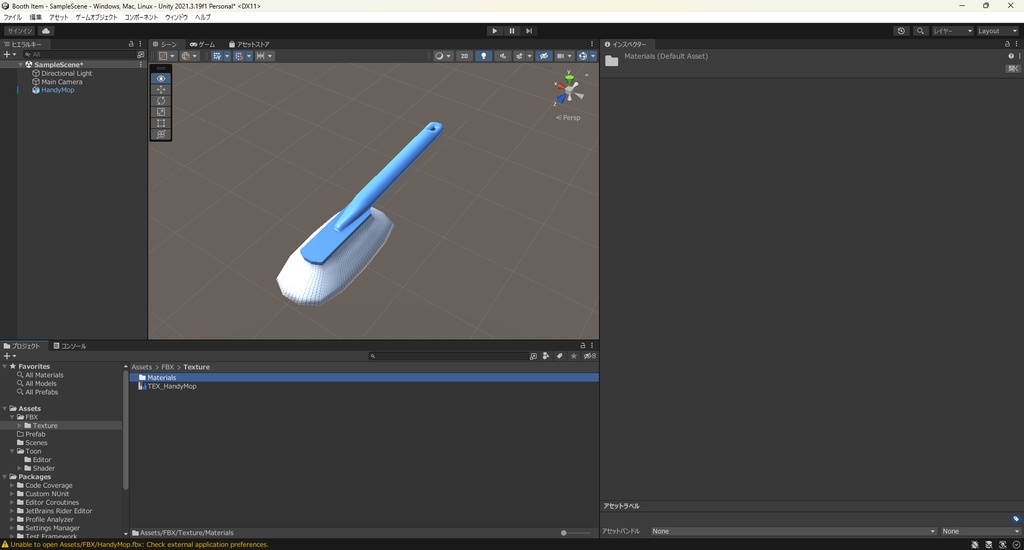Screen dimensions: 1024x550
Task: Click the Project panel search field
Action: [x=448, y=356]
